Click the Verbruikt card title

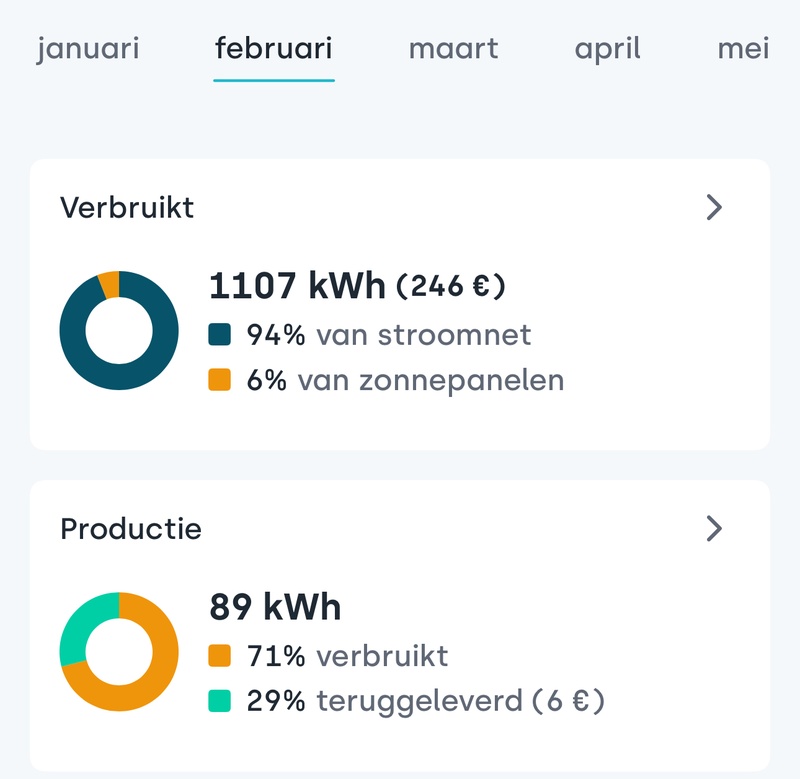[x=127, y=208]
